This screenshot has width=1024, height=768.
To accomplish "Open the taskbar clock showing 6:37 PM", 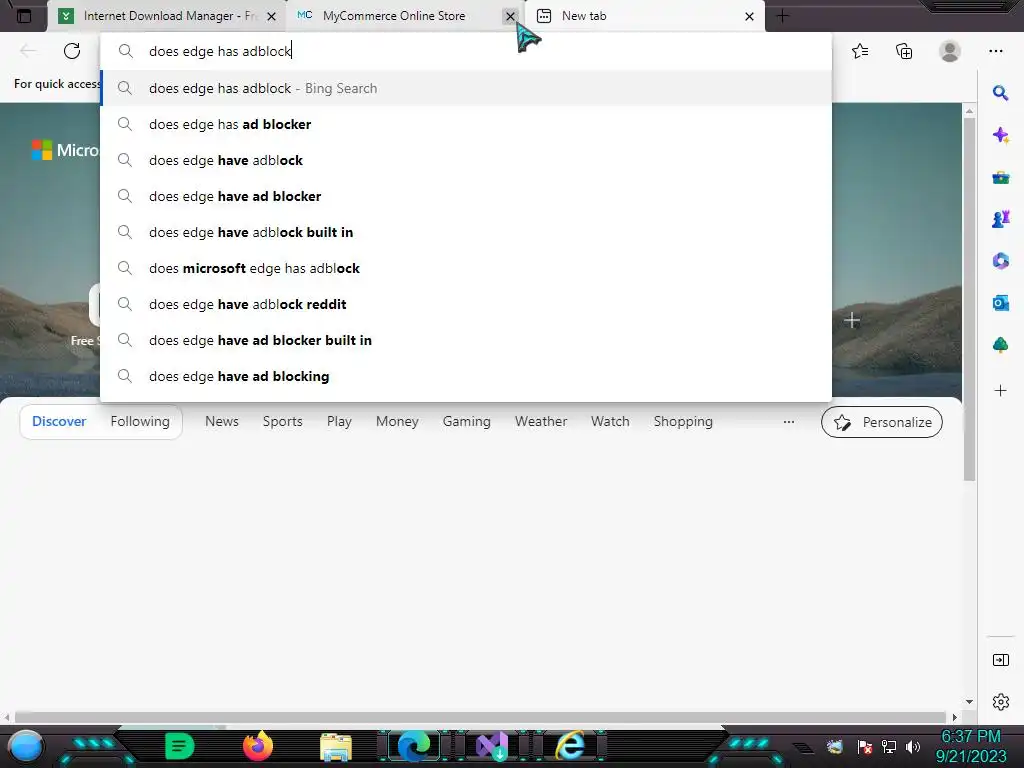I will click(x=971, y=746).
